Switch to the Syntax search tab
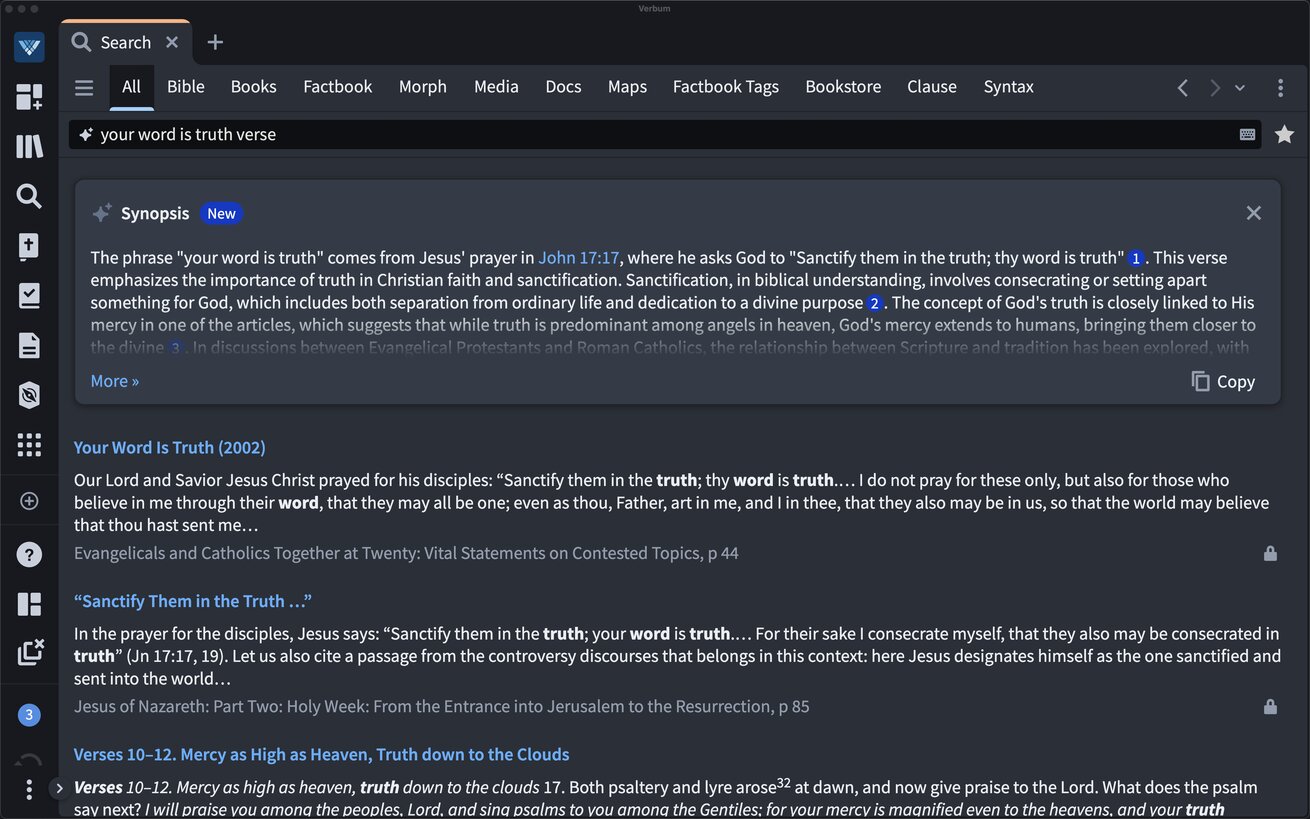This screenshot has height=819, width=1310. click(1008, 87)
